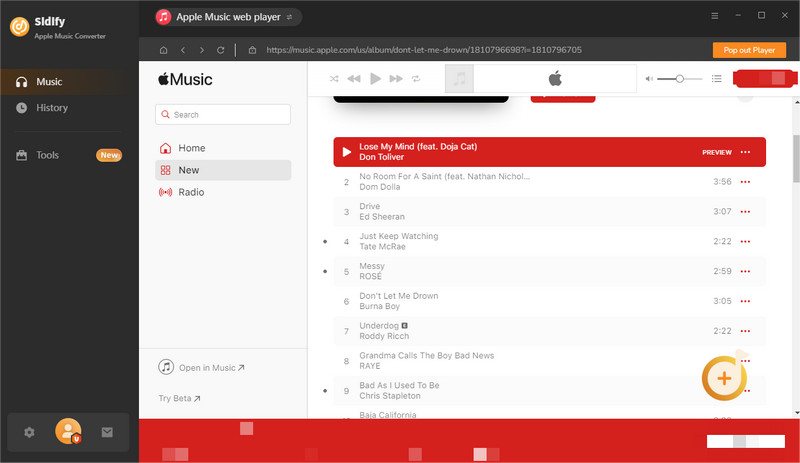
Task: Navigate back in the web player
Action: (183, 50)
